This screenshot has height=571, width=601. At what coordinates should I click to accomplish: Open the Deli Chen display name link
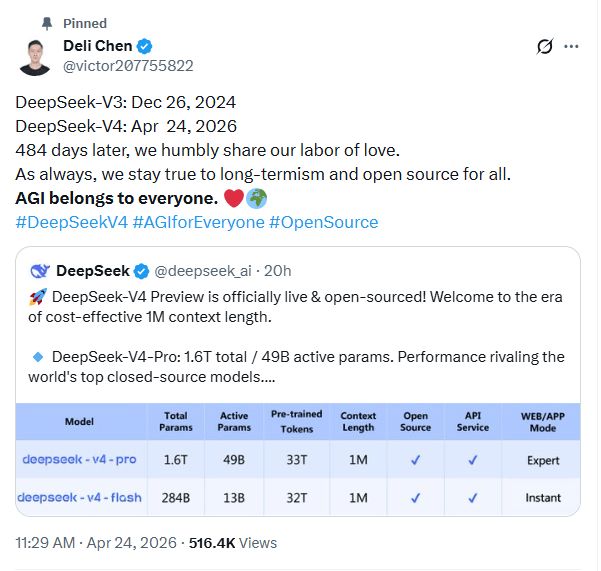tap(98, 46)
